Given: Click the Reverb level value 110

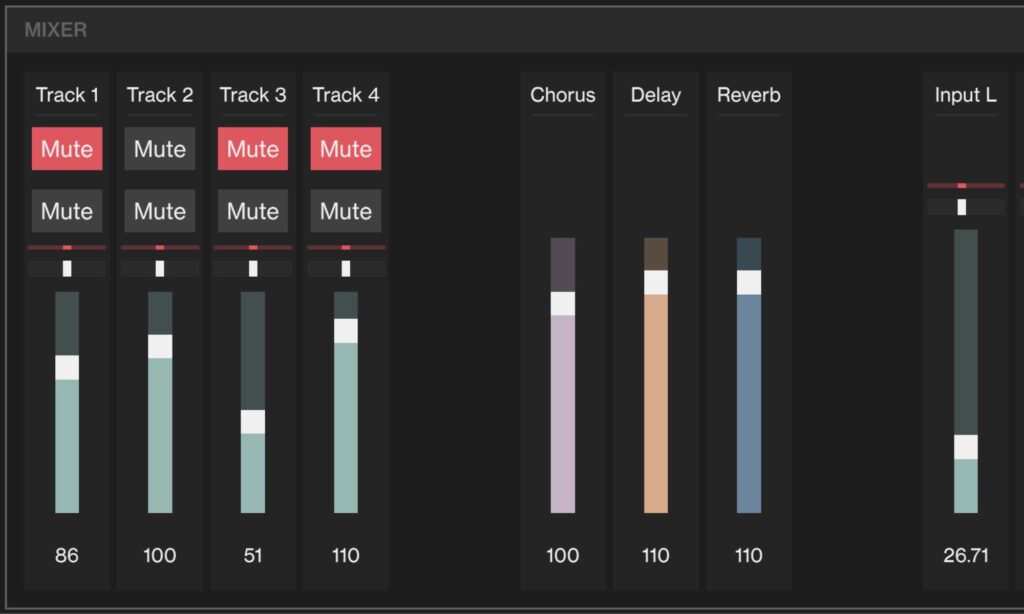Looking at the screenshot, I should click(748, 556).
